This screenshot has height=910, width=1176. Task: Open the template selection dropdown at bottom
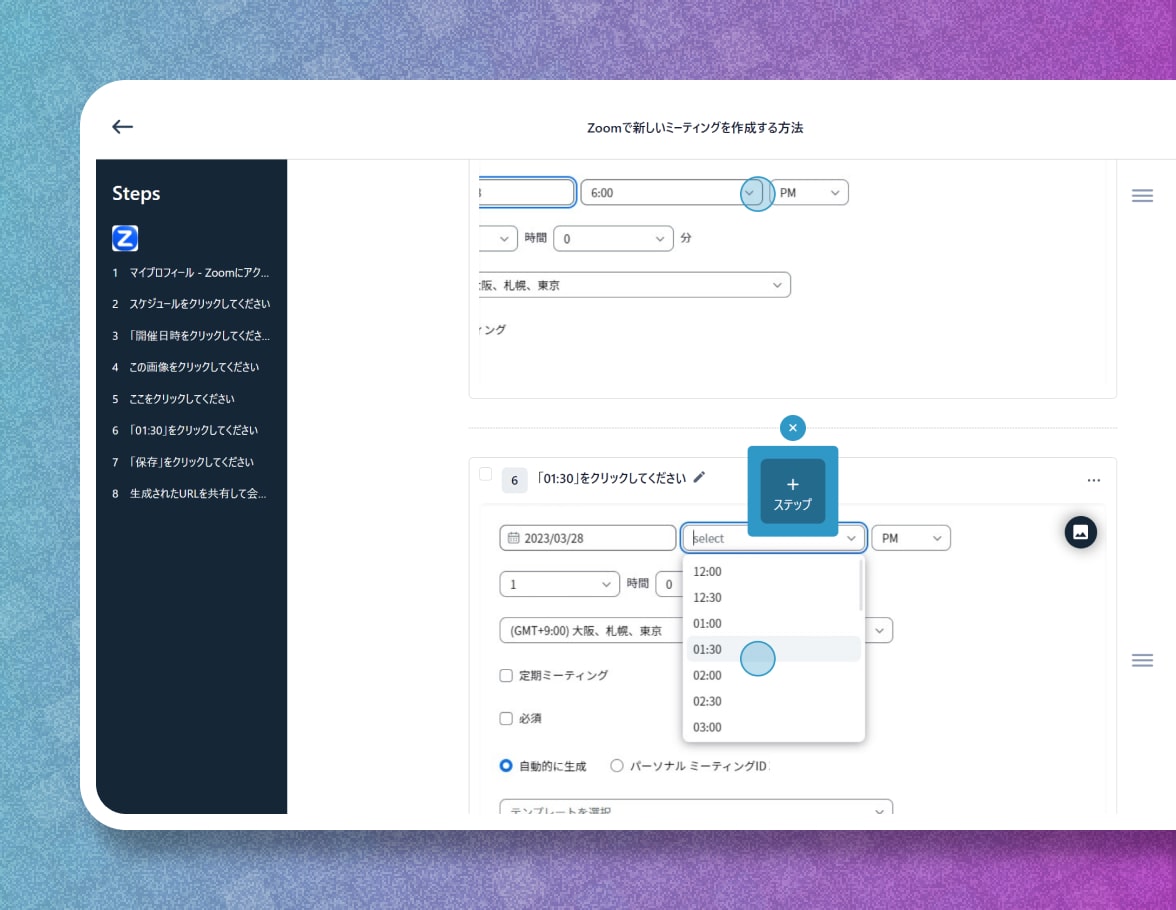coord(696,807)
